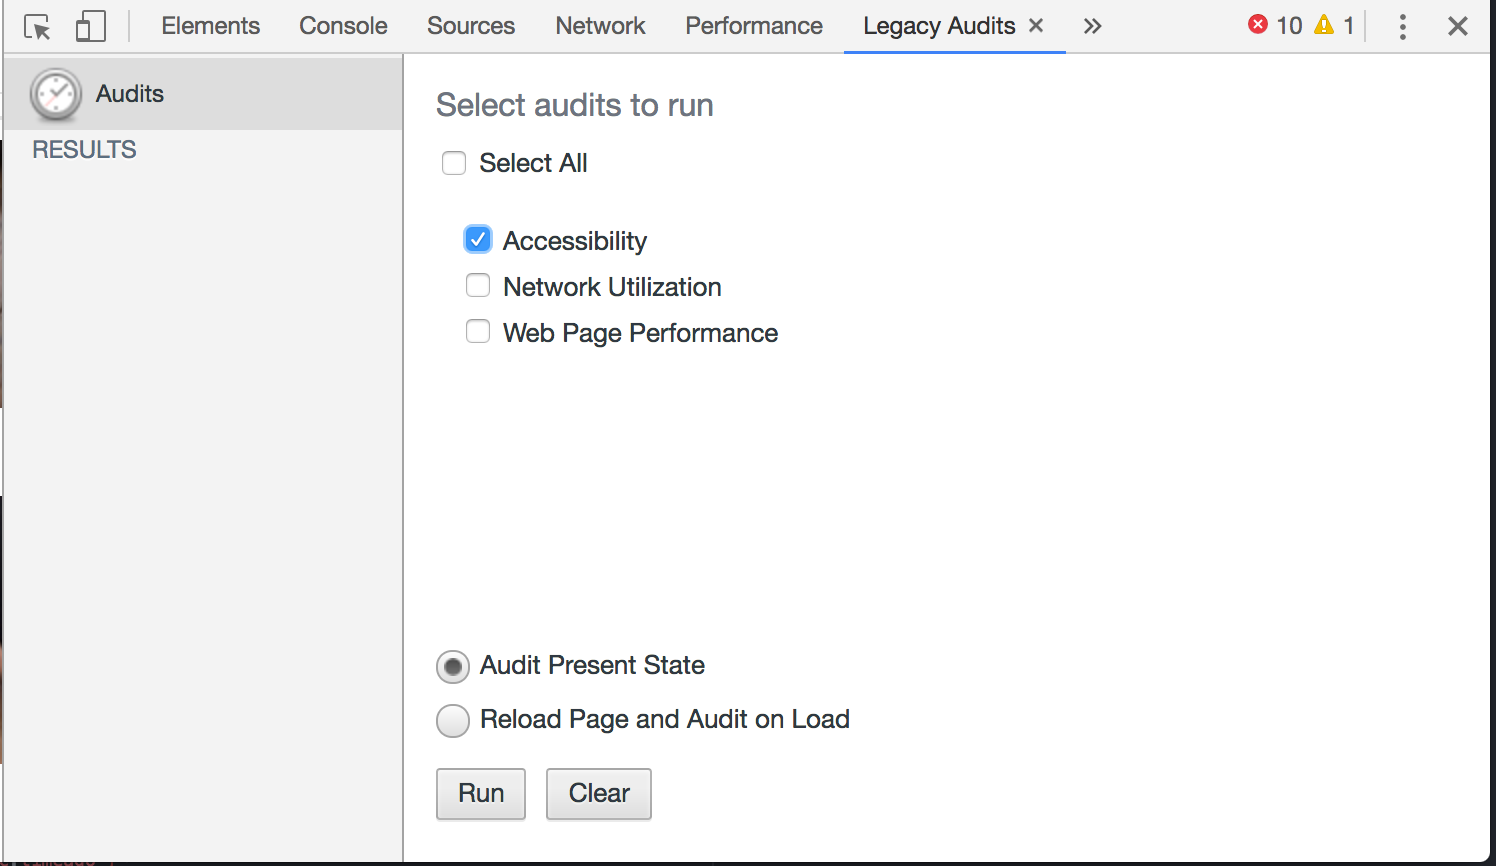The image size is (1496, 866).
Task: Click the Run button
Action: [481, 794]
